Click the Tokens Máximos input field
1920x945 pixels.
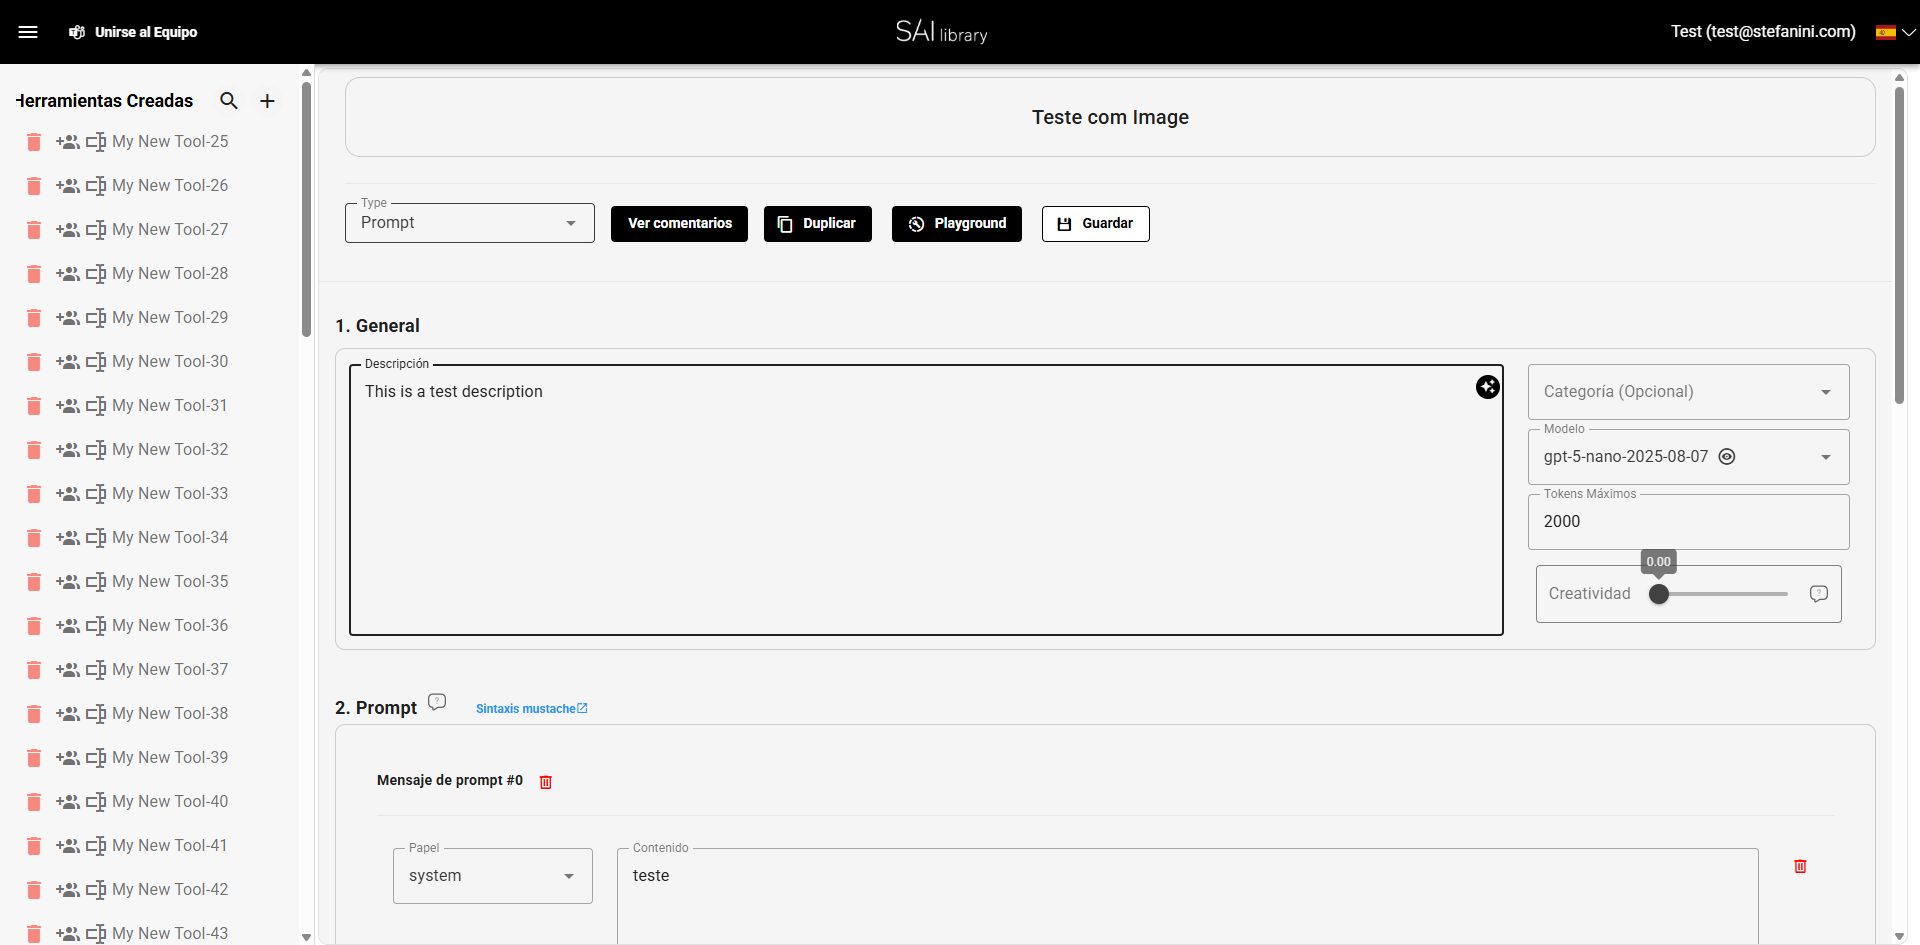click(x=1688, y=522)
